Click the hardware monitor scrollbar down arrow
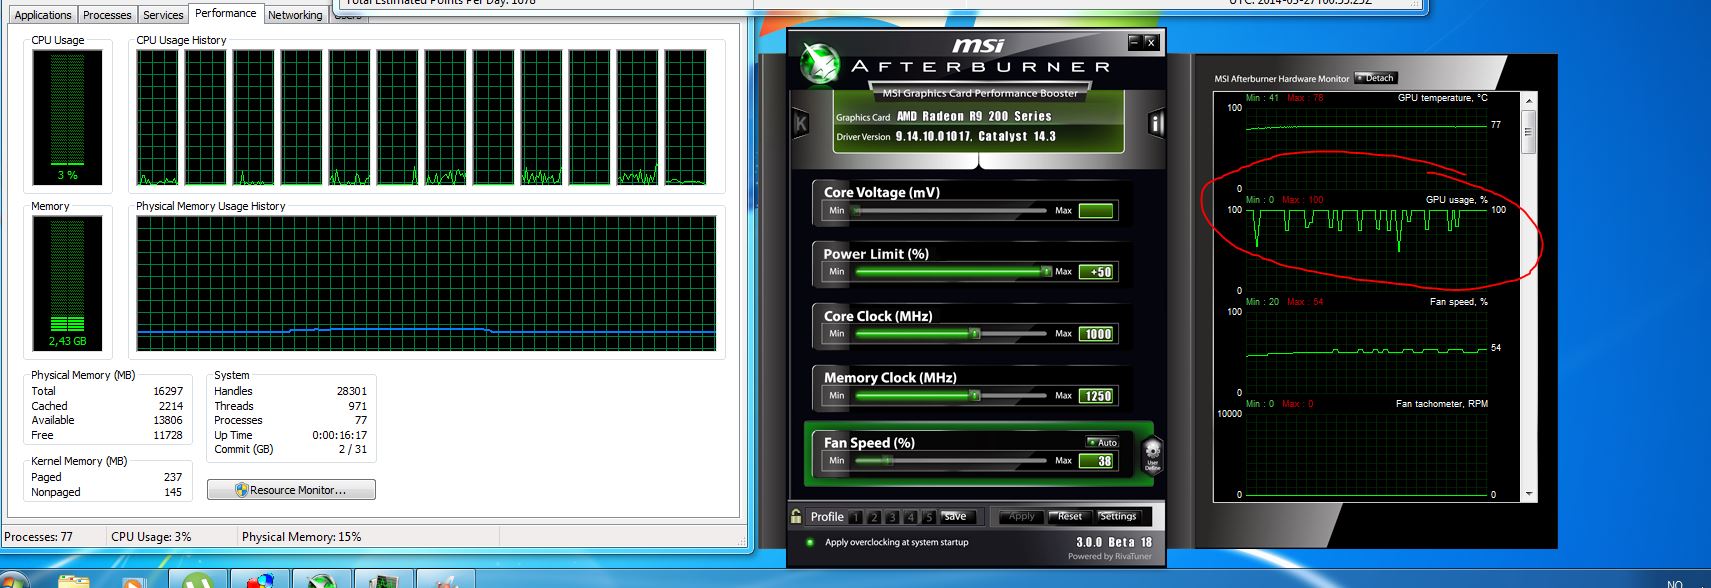1711x588 pixels. click(x=1528, y=494)
